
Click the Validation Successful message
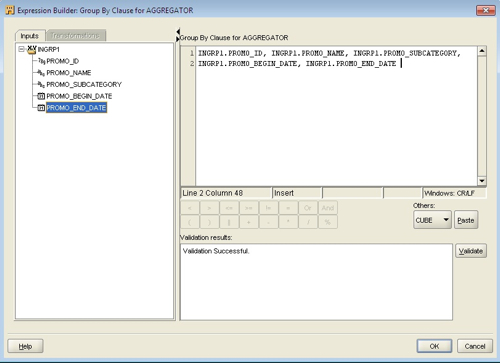click(216, 251)
